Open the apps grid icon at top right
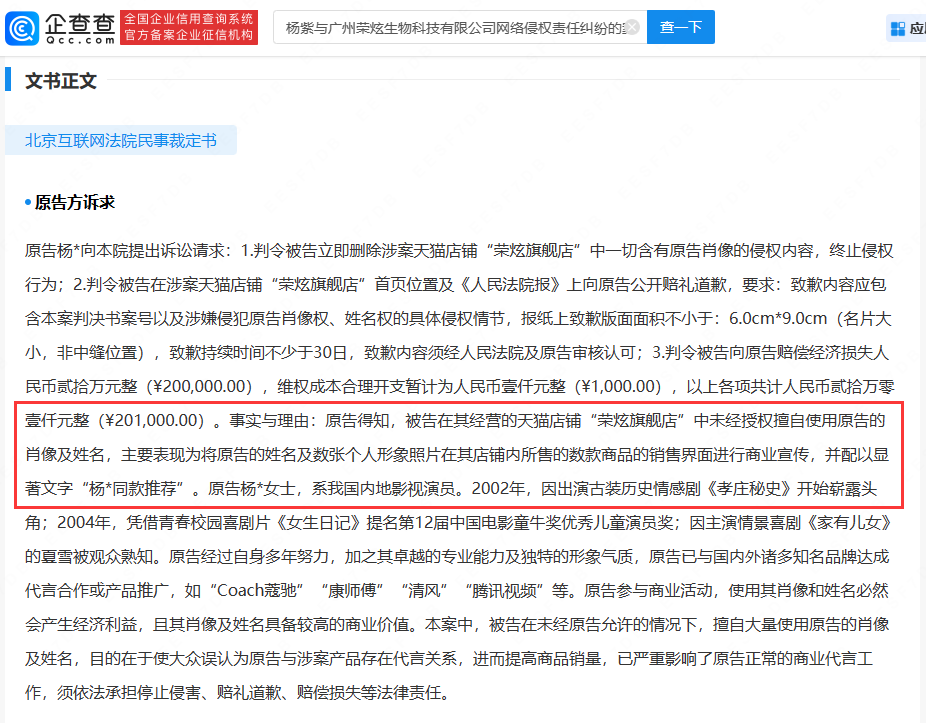This screenshot has width=926, height=723. click(898, 28)
